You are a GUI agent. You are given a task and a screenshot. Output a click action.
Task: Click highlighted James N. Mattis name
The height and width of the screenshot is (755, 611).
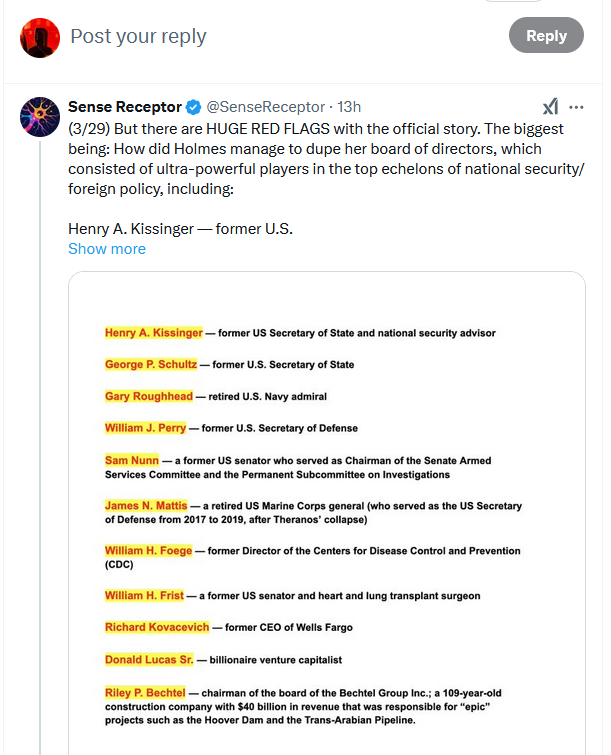pyautogui.click(x=146, y=506)
